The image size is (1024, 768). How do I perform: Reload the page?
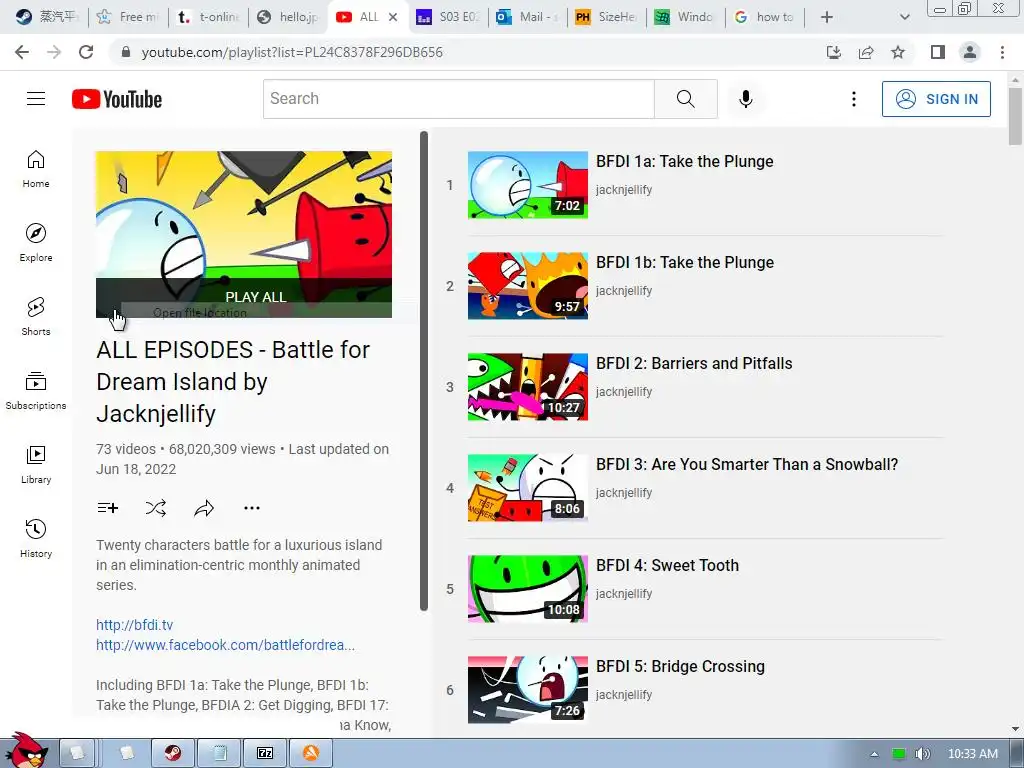[86, 52]
